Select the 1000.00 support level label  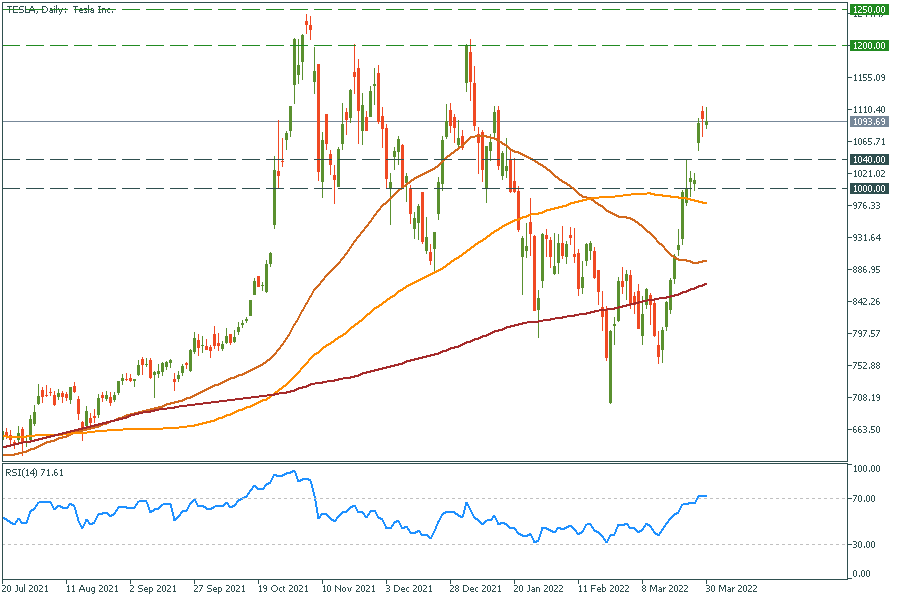click(866, 188)
